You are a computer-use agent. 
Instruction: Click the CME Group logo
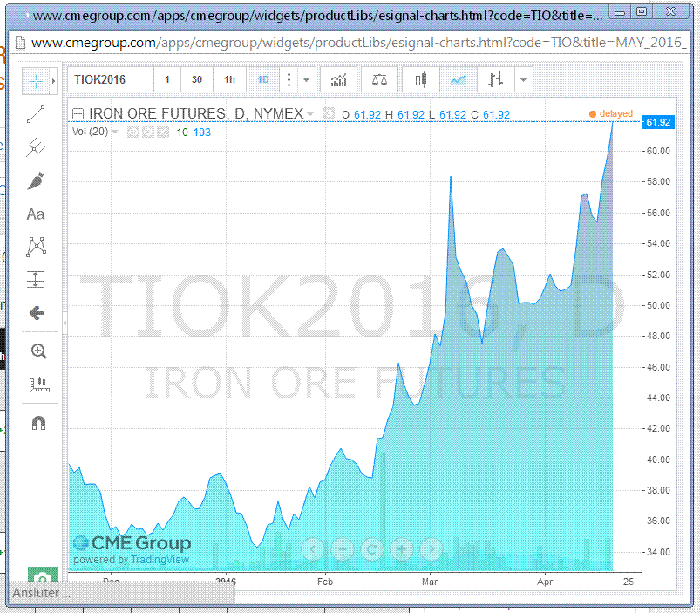coord(132,543)
